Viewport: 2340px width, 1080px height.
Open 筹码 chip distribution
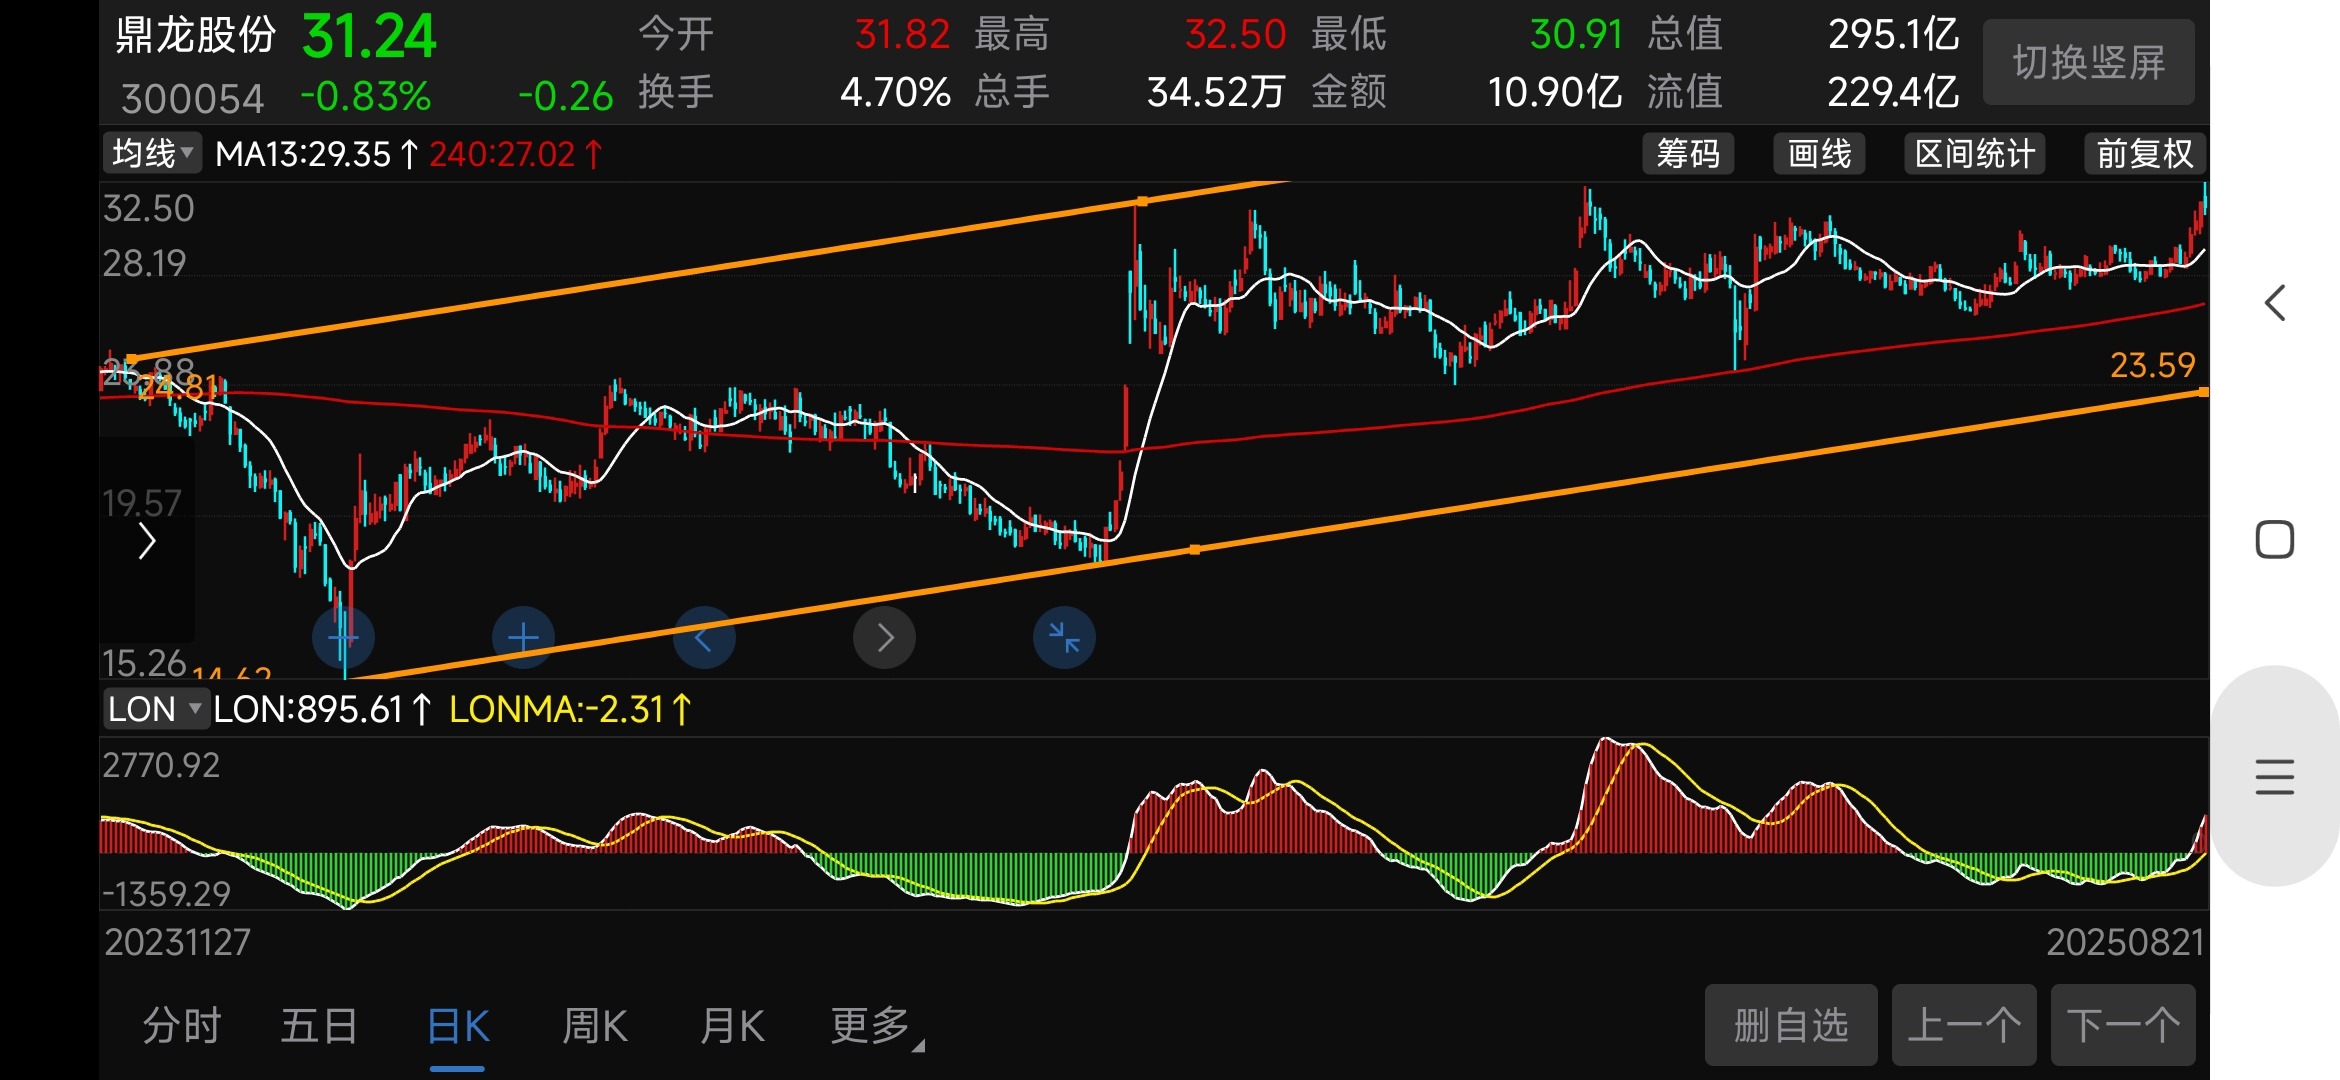[1688, 154]
